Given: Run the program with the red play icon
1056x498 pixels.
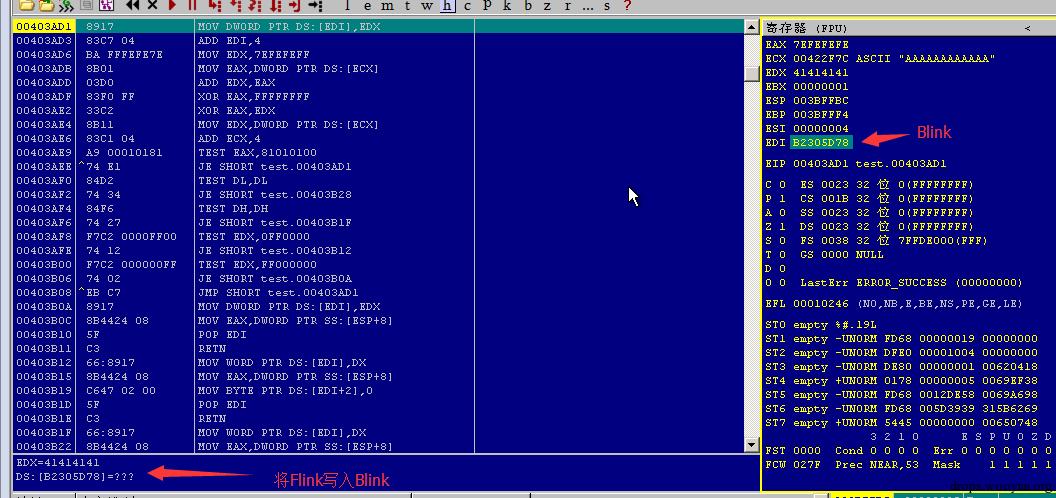Looking at the screenshot, I should (173, 5).
